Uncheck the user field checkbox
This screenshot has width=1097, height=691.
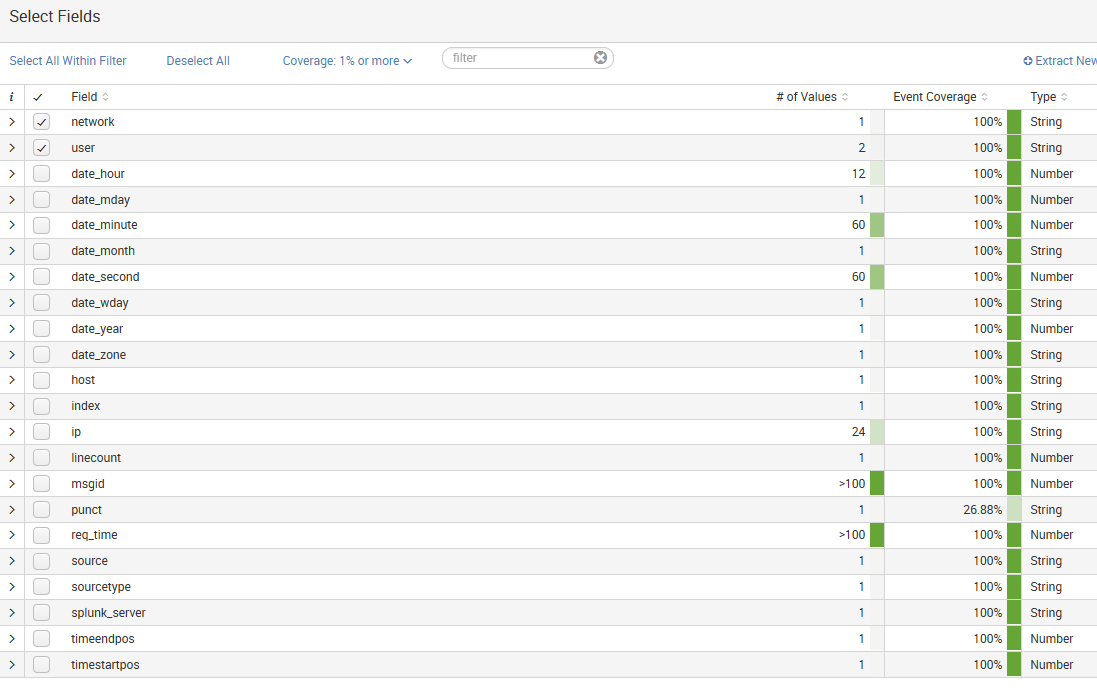coord(41,148)
